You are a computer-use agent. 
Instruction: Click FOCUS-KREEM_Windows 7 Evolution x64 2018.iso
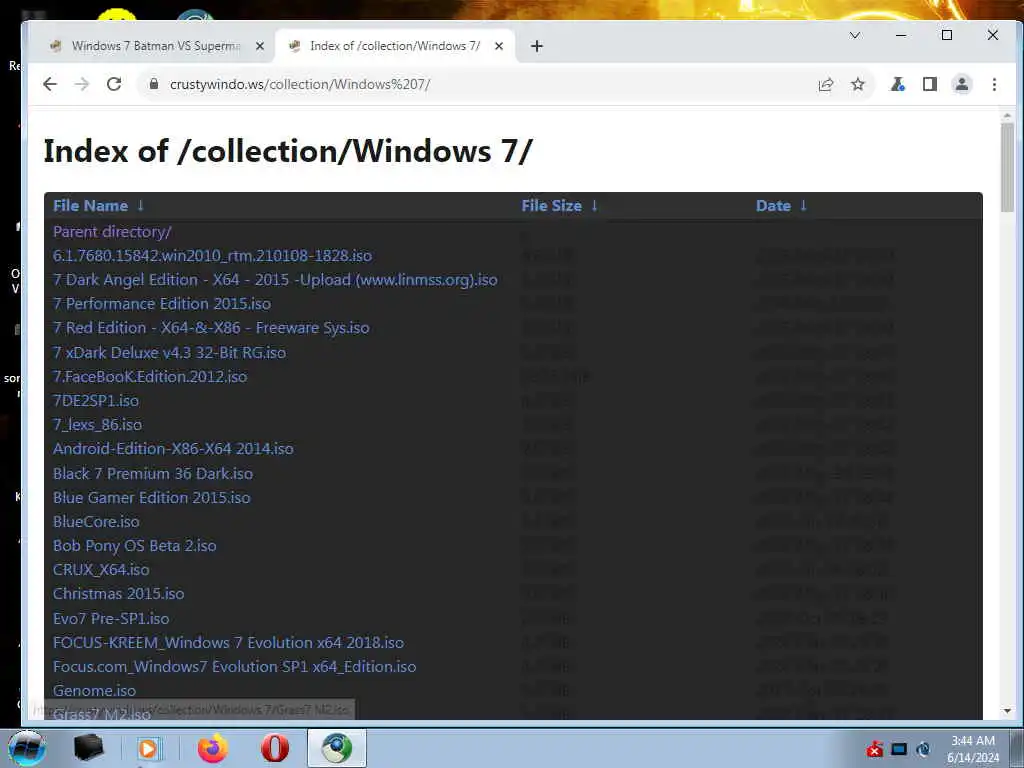[229, 643]
